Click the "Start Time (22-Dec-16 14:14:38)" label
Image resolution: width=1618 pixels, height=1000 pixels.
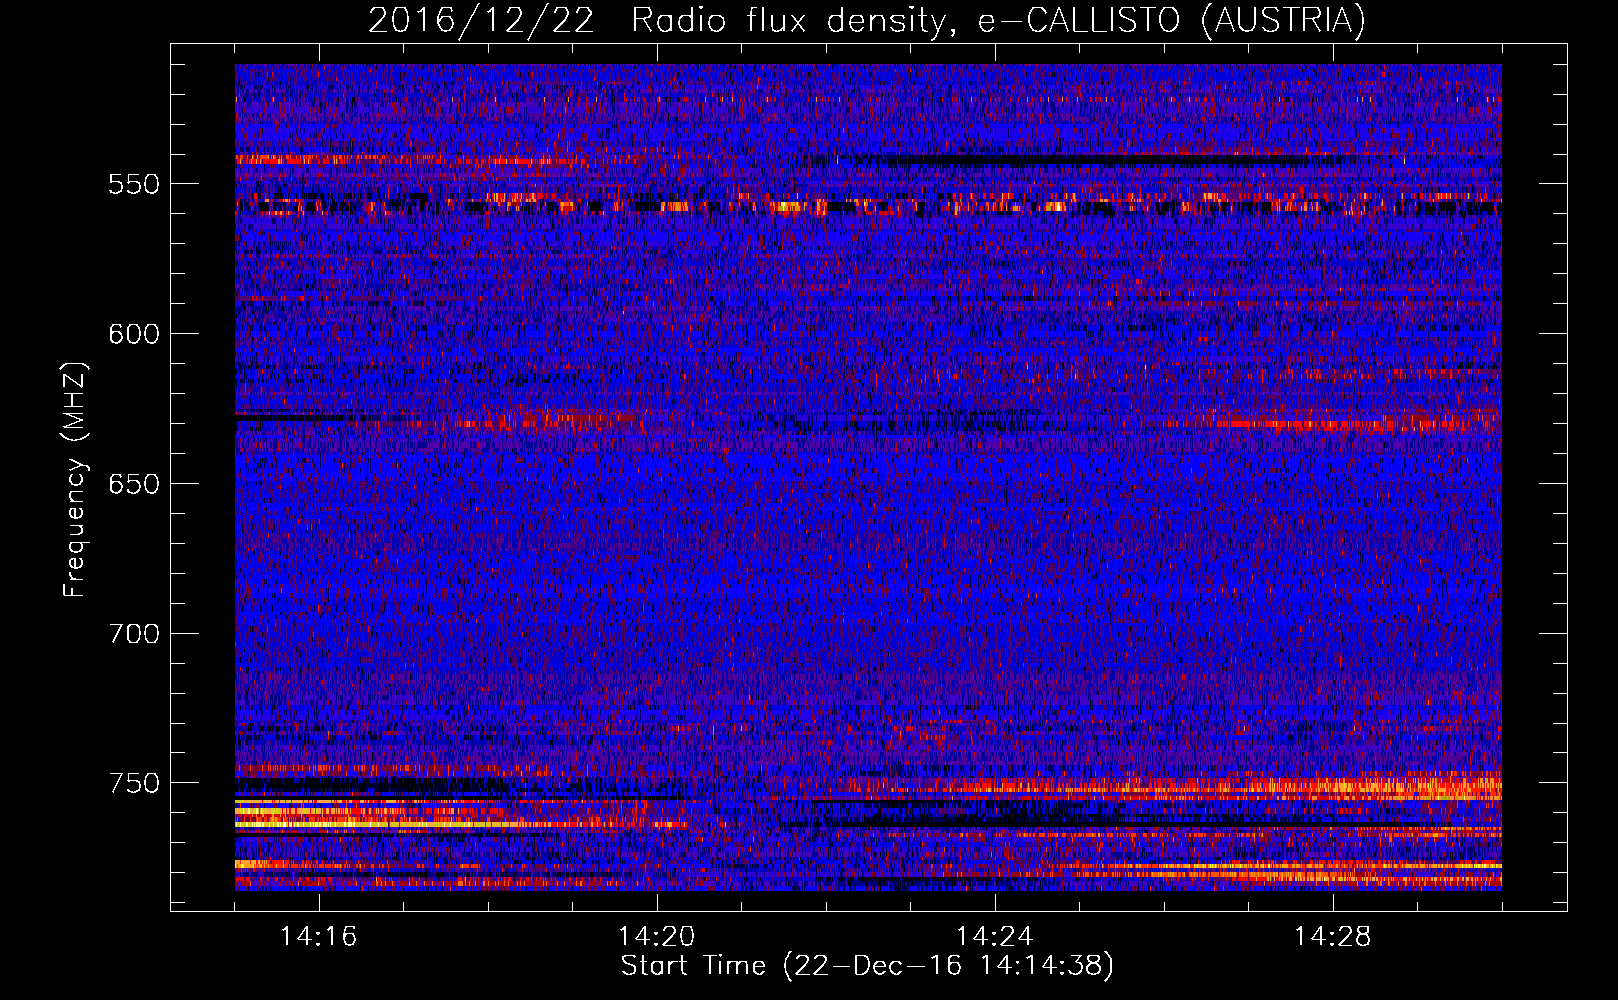[x=867, y=966]
